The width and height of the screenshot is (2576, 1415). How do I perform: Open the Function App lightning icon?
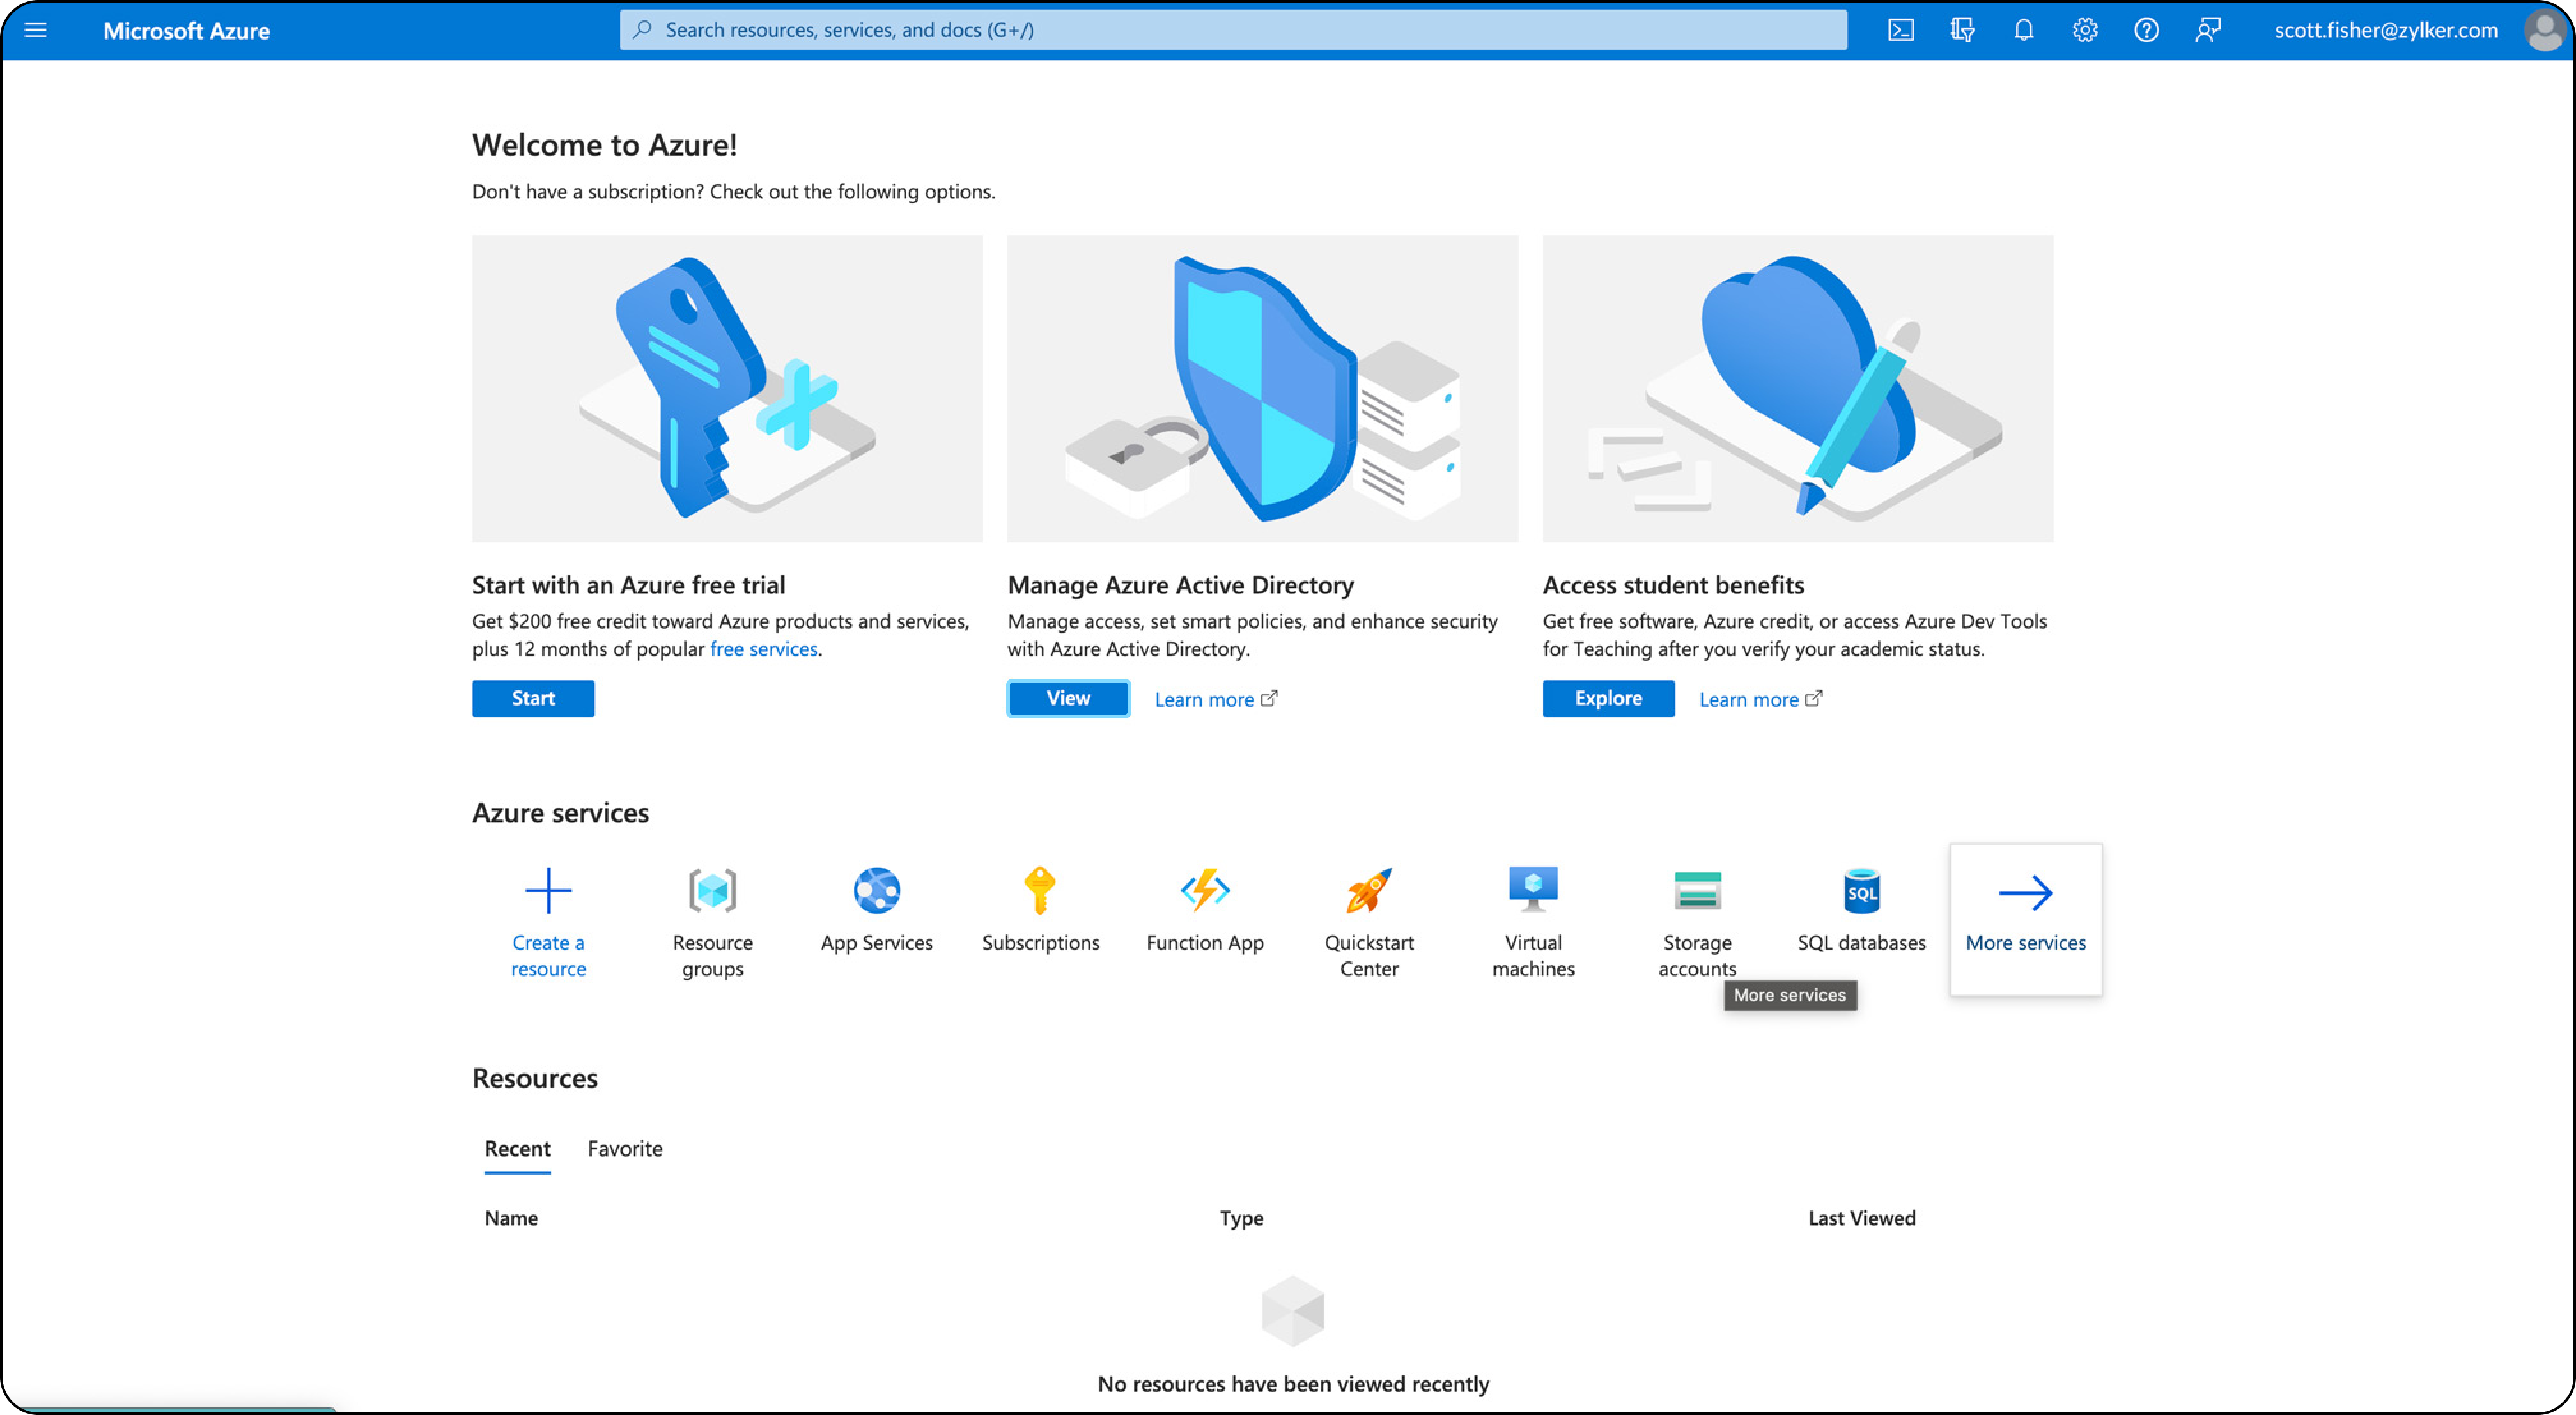[x=1205, y=889]
